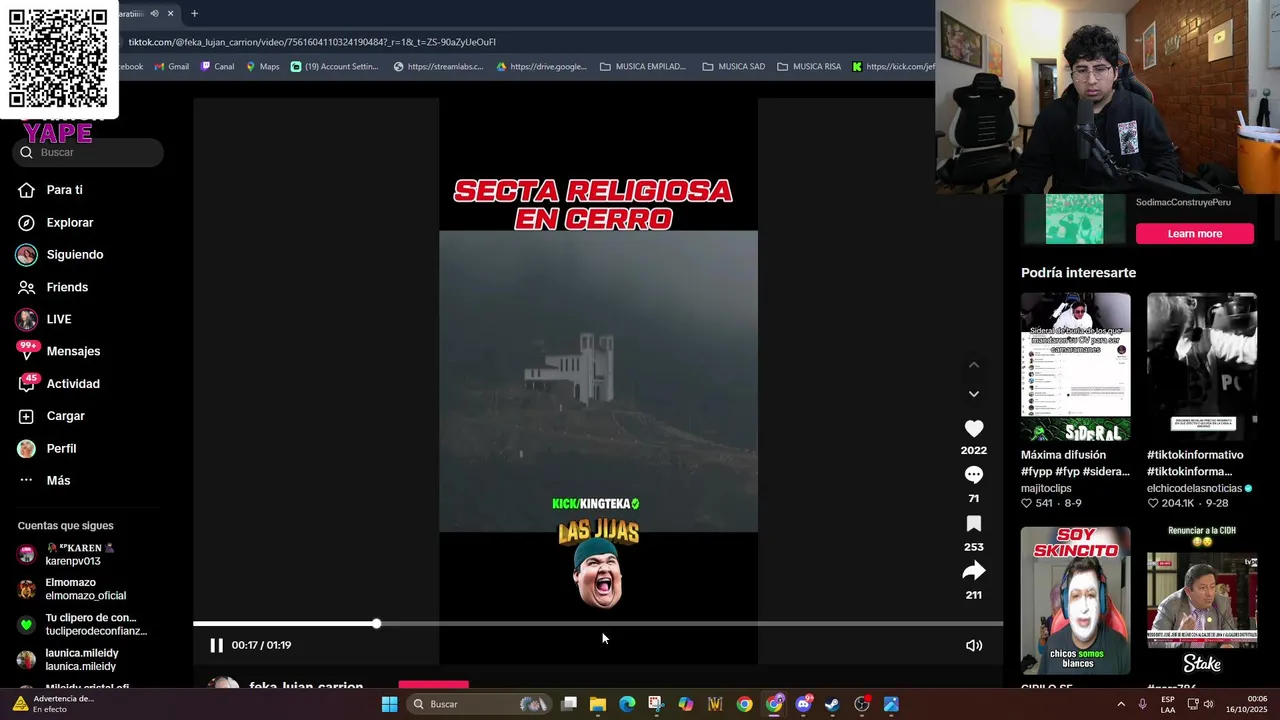Click the microphone icon in system tray
Screen dimensions: 1280x720
point(1142,704)
